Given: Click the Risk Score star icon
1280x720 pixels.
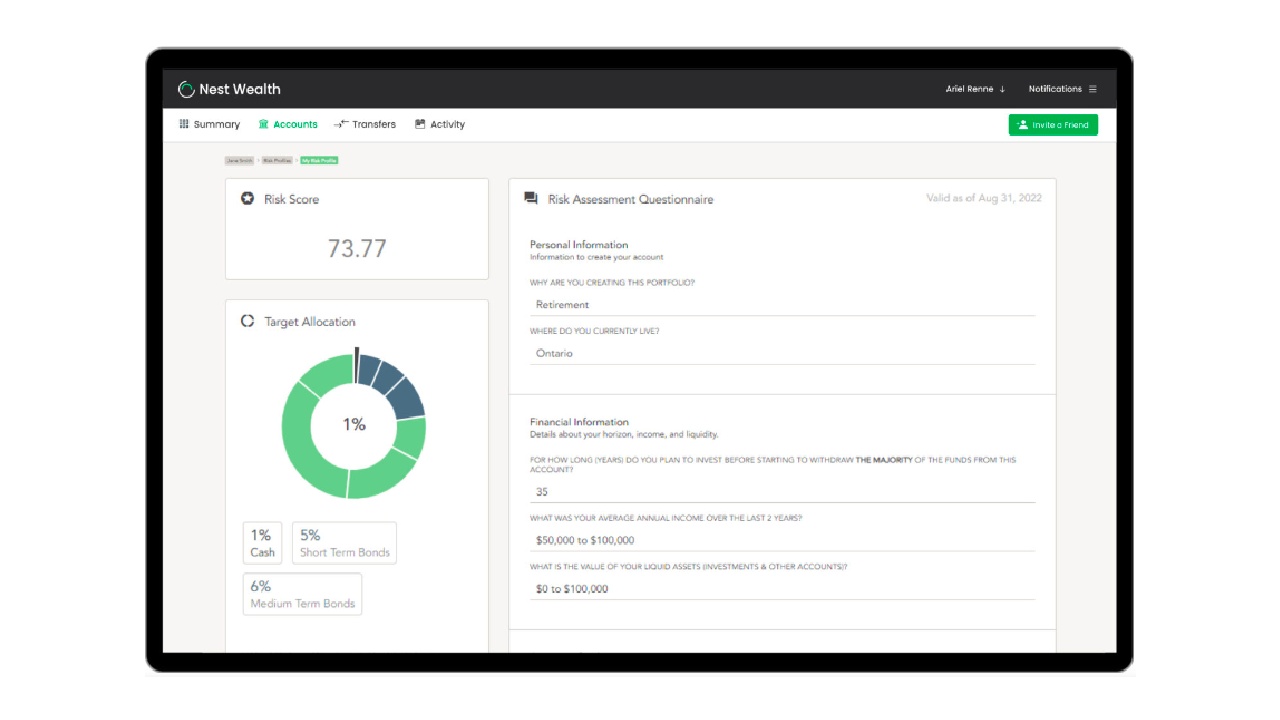Looking at the screenshot, I should point(248,199).
